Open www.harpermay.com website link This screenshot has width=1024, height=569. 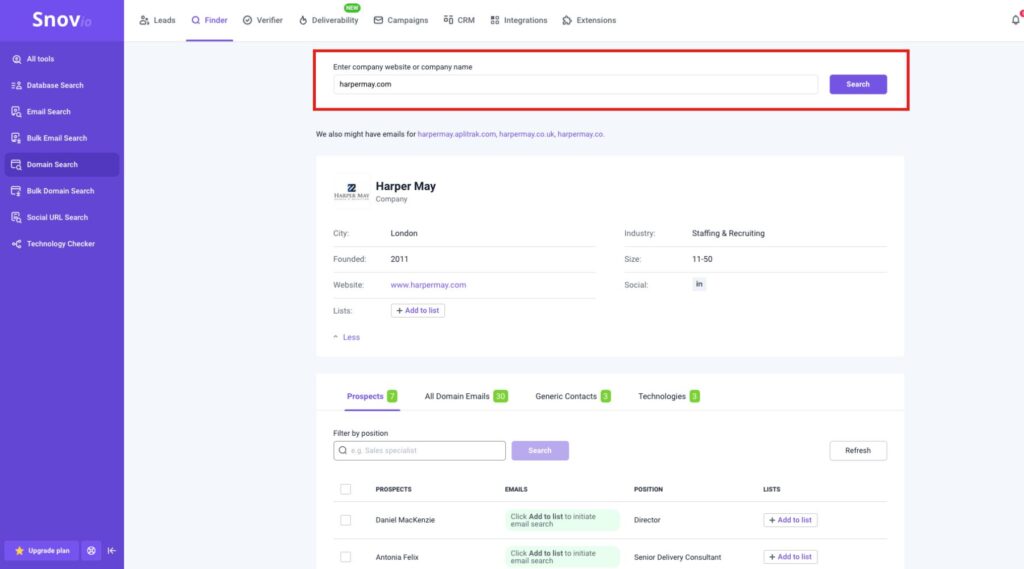click(428, 285)
